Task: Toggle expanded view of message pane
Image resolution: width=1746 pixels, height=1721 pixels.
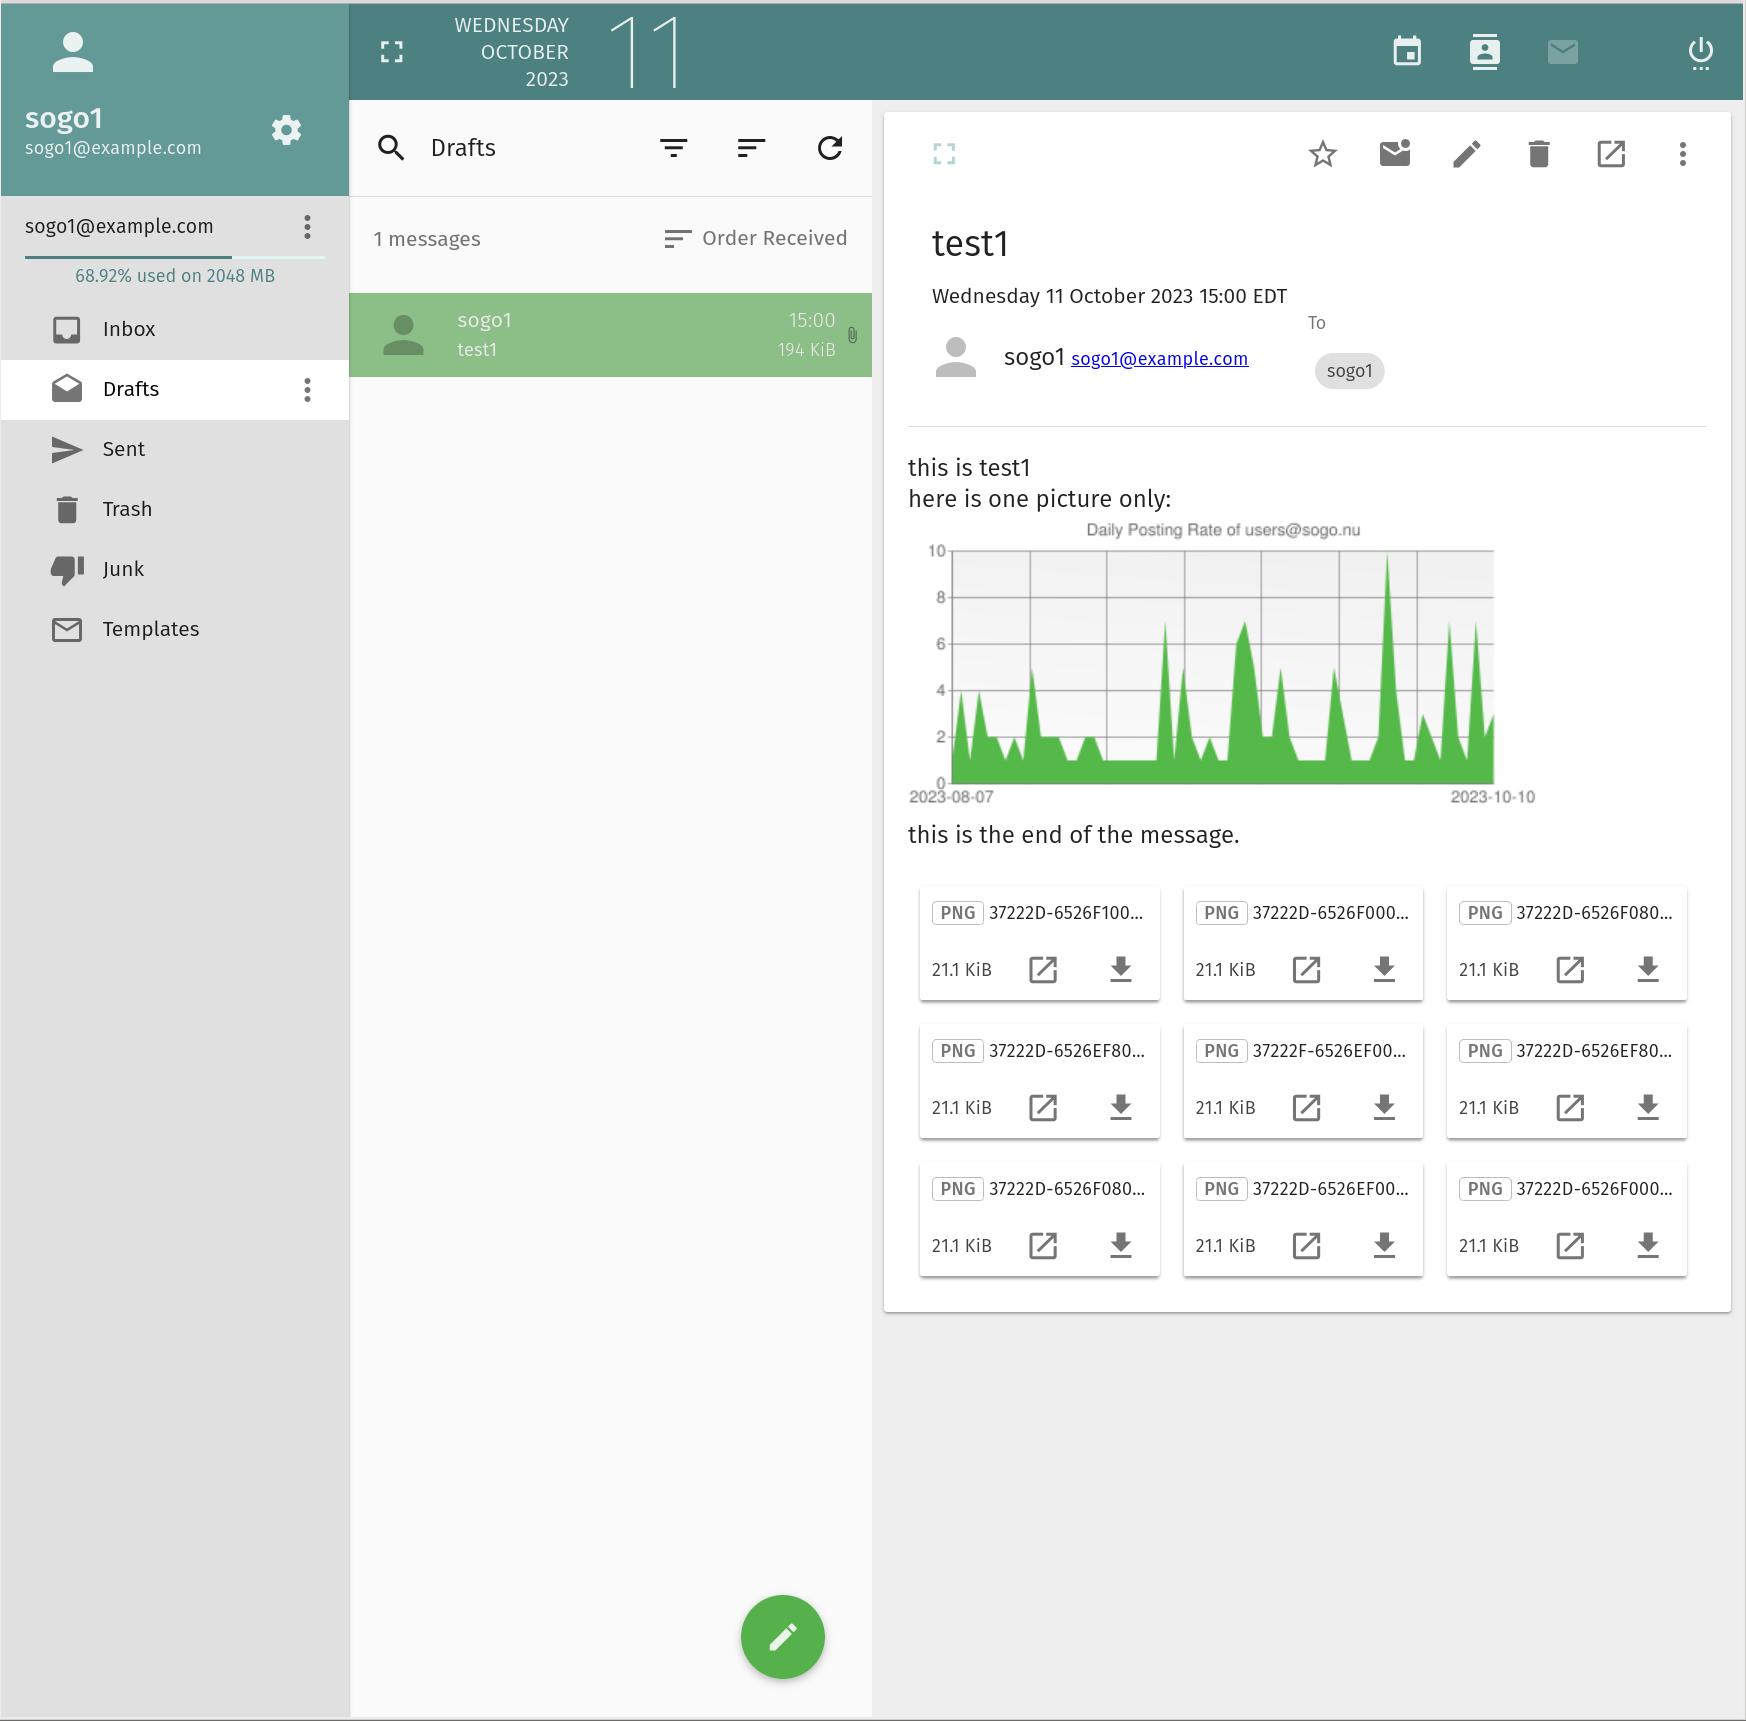Action: point(944,154)
